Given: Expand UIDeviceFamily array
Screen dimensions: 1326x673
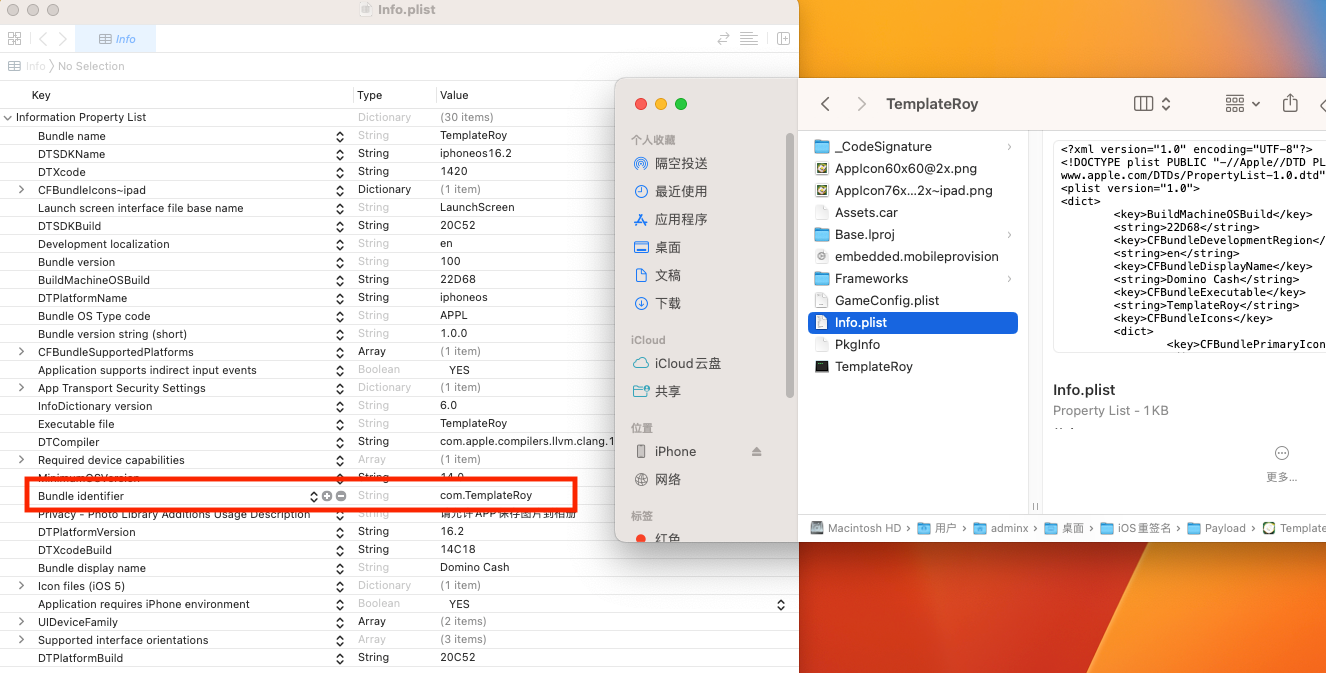Looking at the screenshot, I should click(x=21, y=621).
